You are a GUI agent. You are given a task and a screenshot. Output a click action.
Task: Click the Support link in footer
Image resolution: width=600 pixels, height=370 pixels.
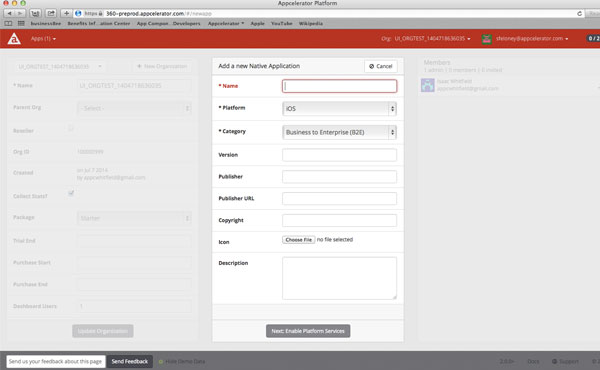[565, 361]
